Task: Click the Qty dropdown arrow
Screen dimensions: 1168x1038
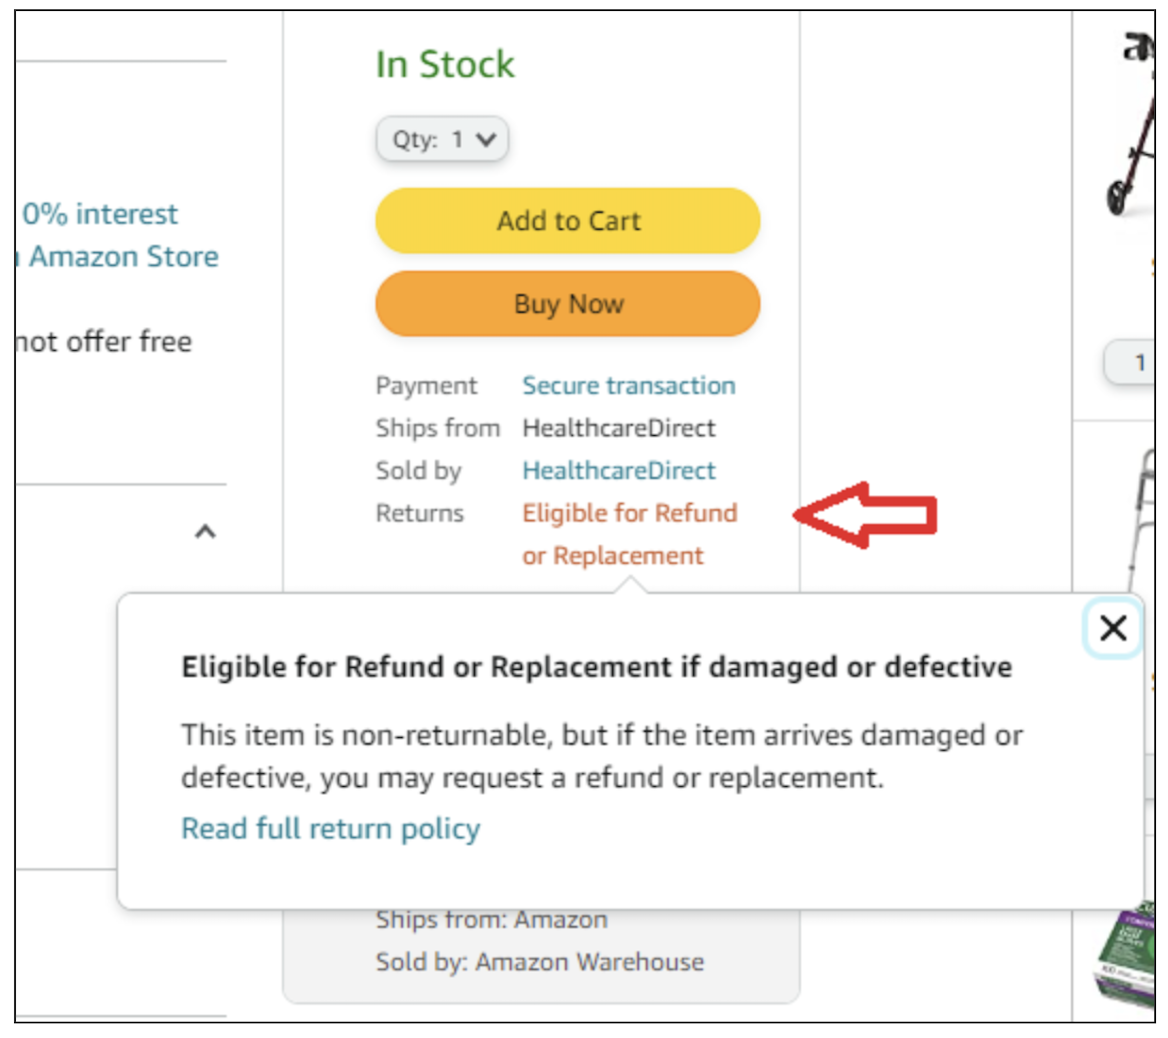Action: click(485, 139)
